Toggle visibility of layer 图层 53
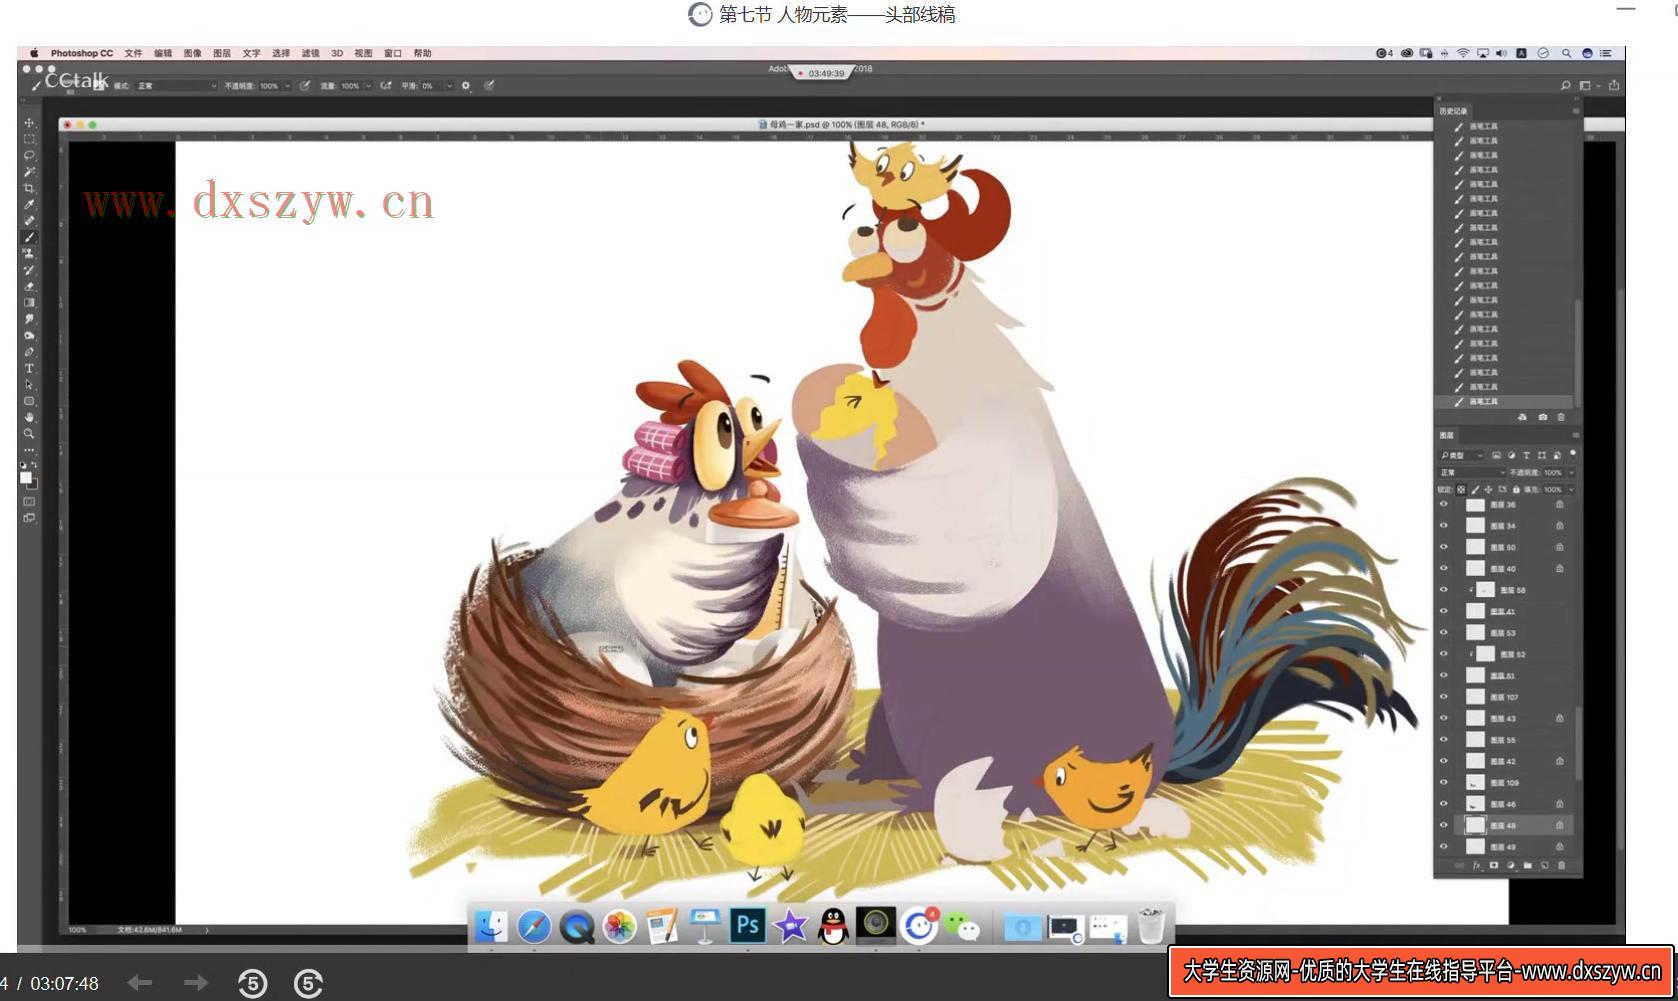This screenshot has height=1001, width=1678. [x=1443, y=633]
